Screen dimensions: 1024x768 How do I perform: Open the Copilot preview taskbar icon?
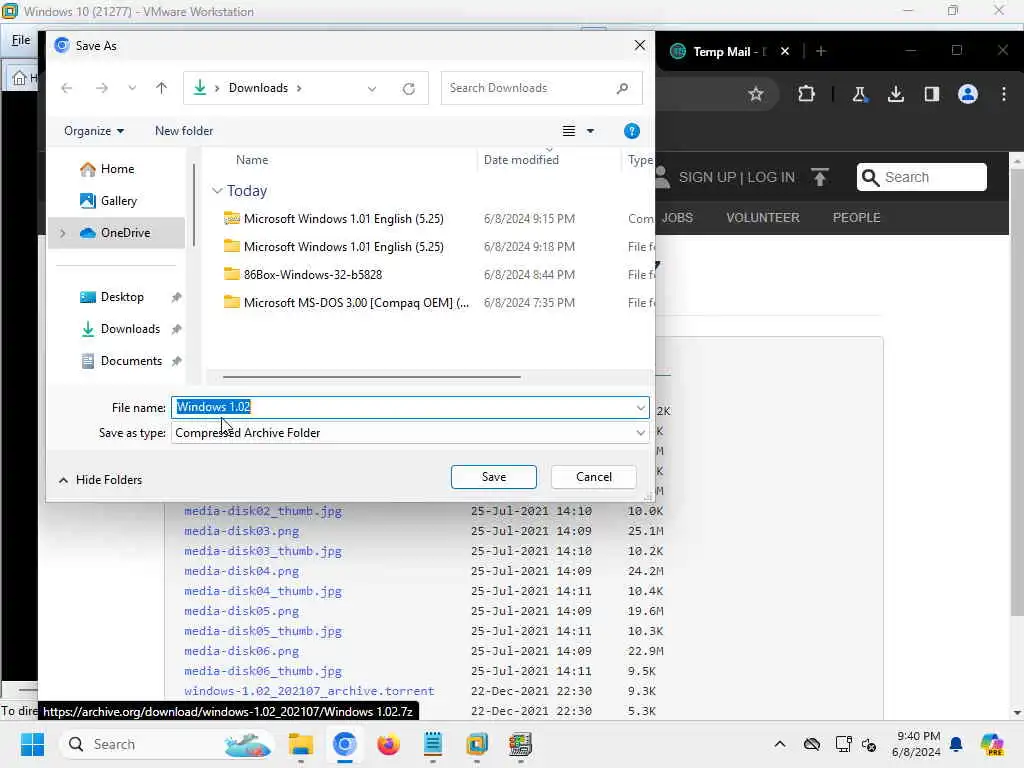[991, 744]
